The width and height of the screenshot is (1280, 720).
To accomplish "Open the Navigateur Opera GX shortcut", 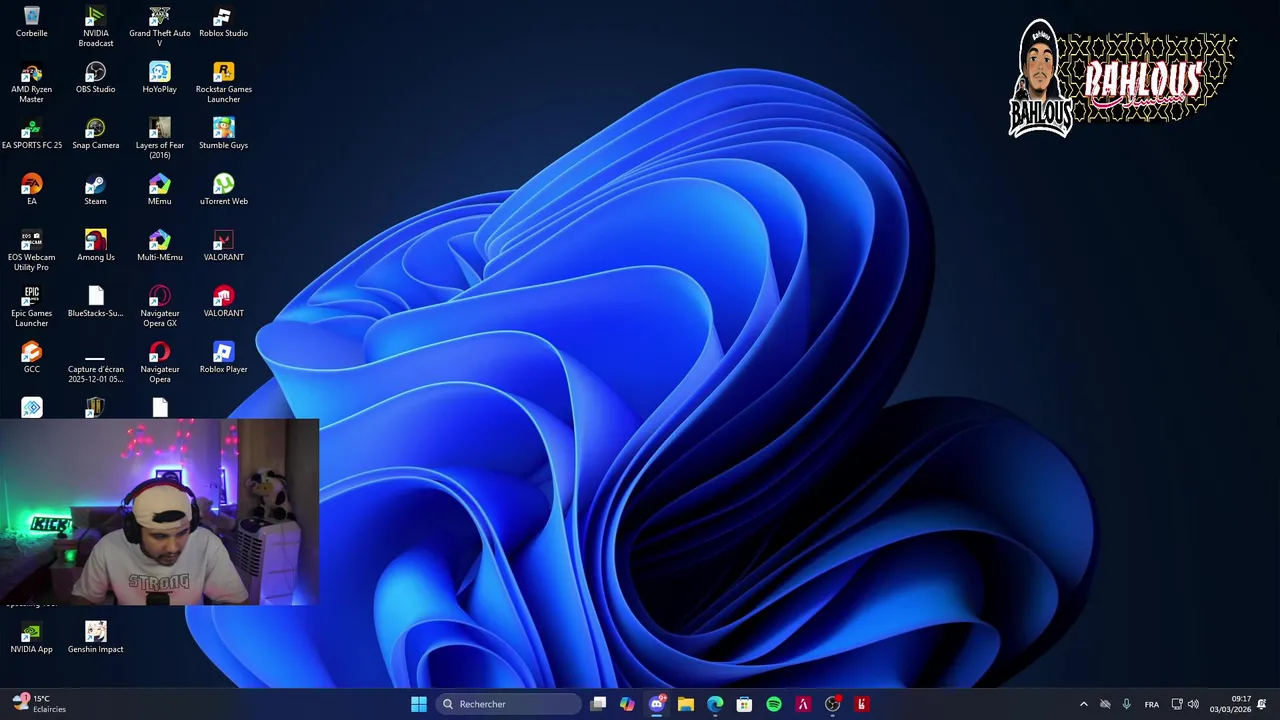I will pyautogui.click(x=159, y=307).
